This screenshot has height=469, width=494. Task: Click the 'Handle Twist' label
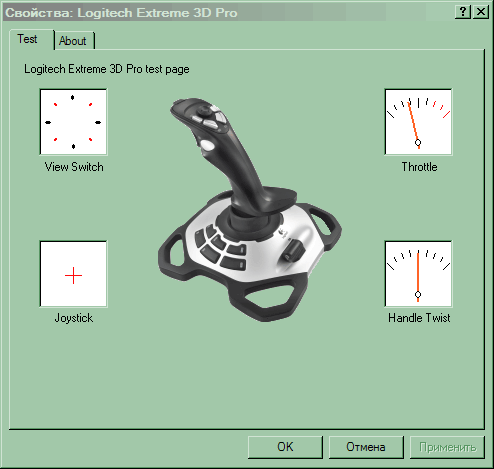click(x=419, y=318)
